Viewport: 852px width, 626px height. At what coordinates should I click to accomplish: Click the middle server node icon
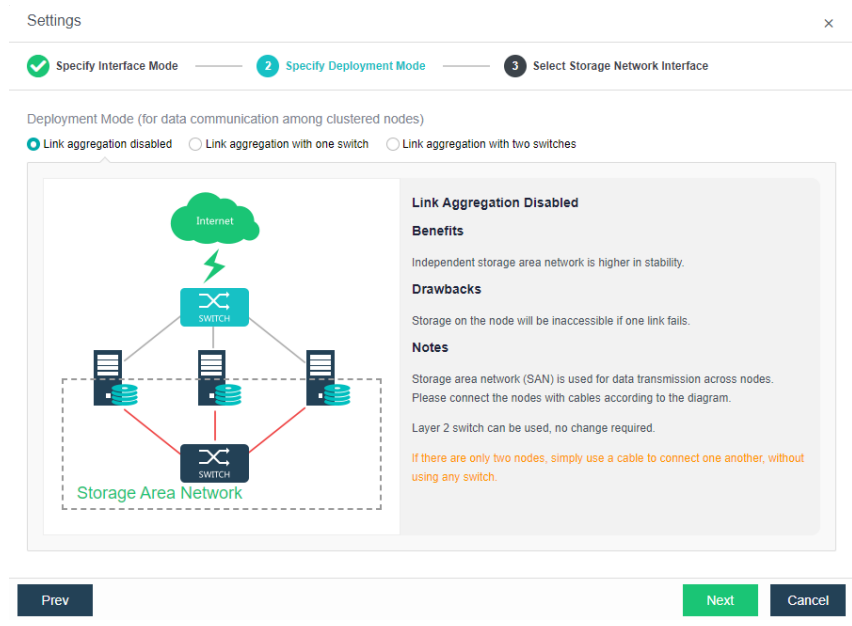[x=216, y=378]
